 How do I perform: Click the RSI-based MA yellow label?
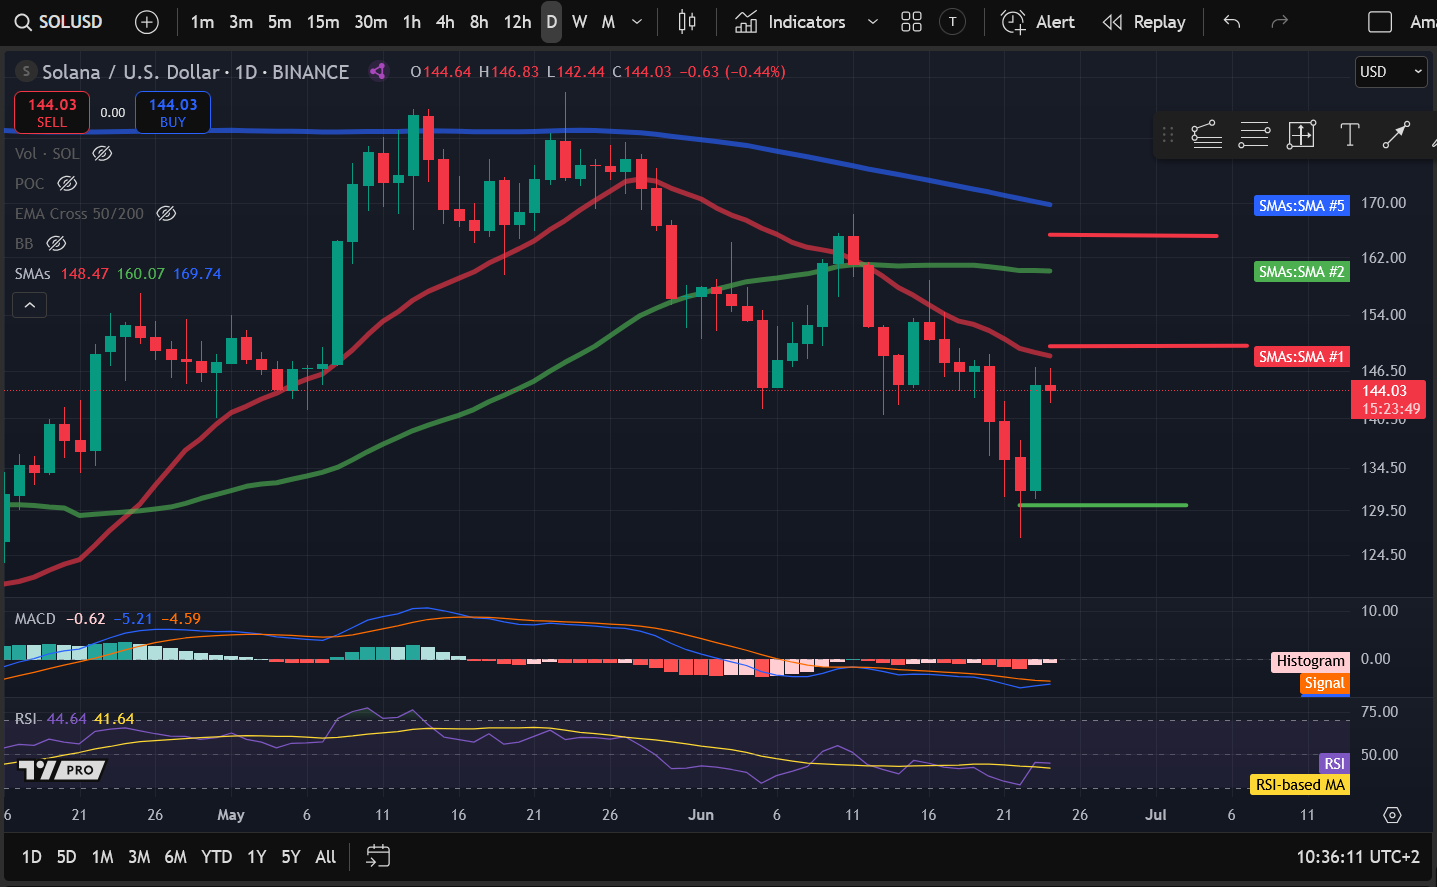click(x=1300, y=785)
